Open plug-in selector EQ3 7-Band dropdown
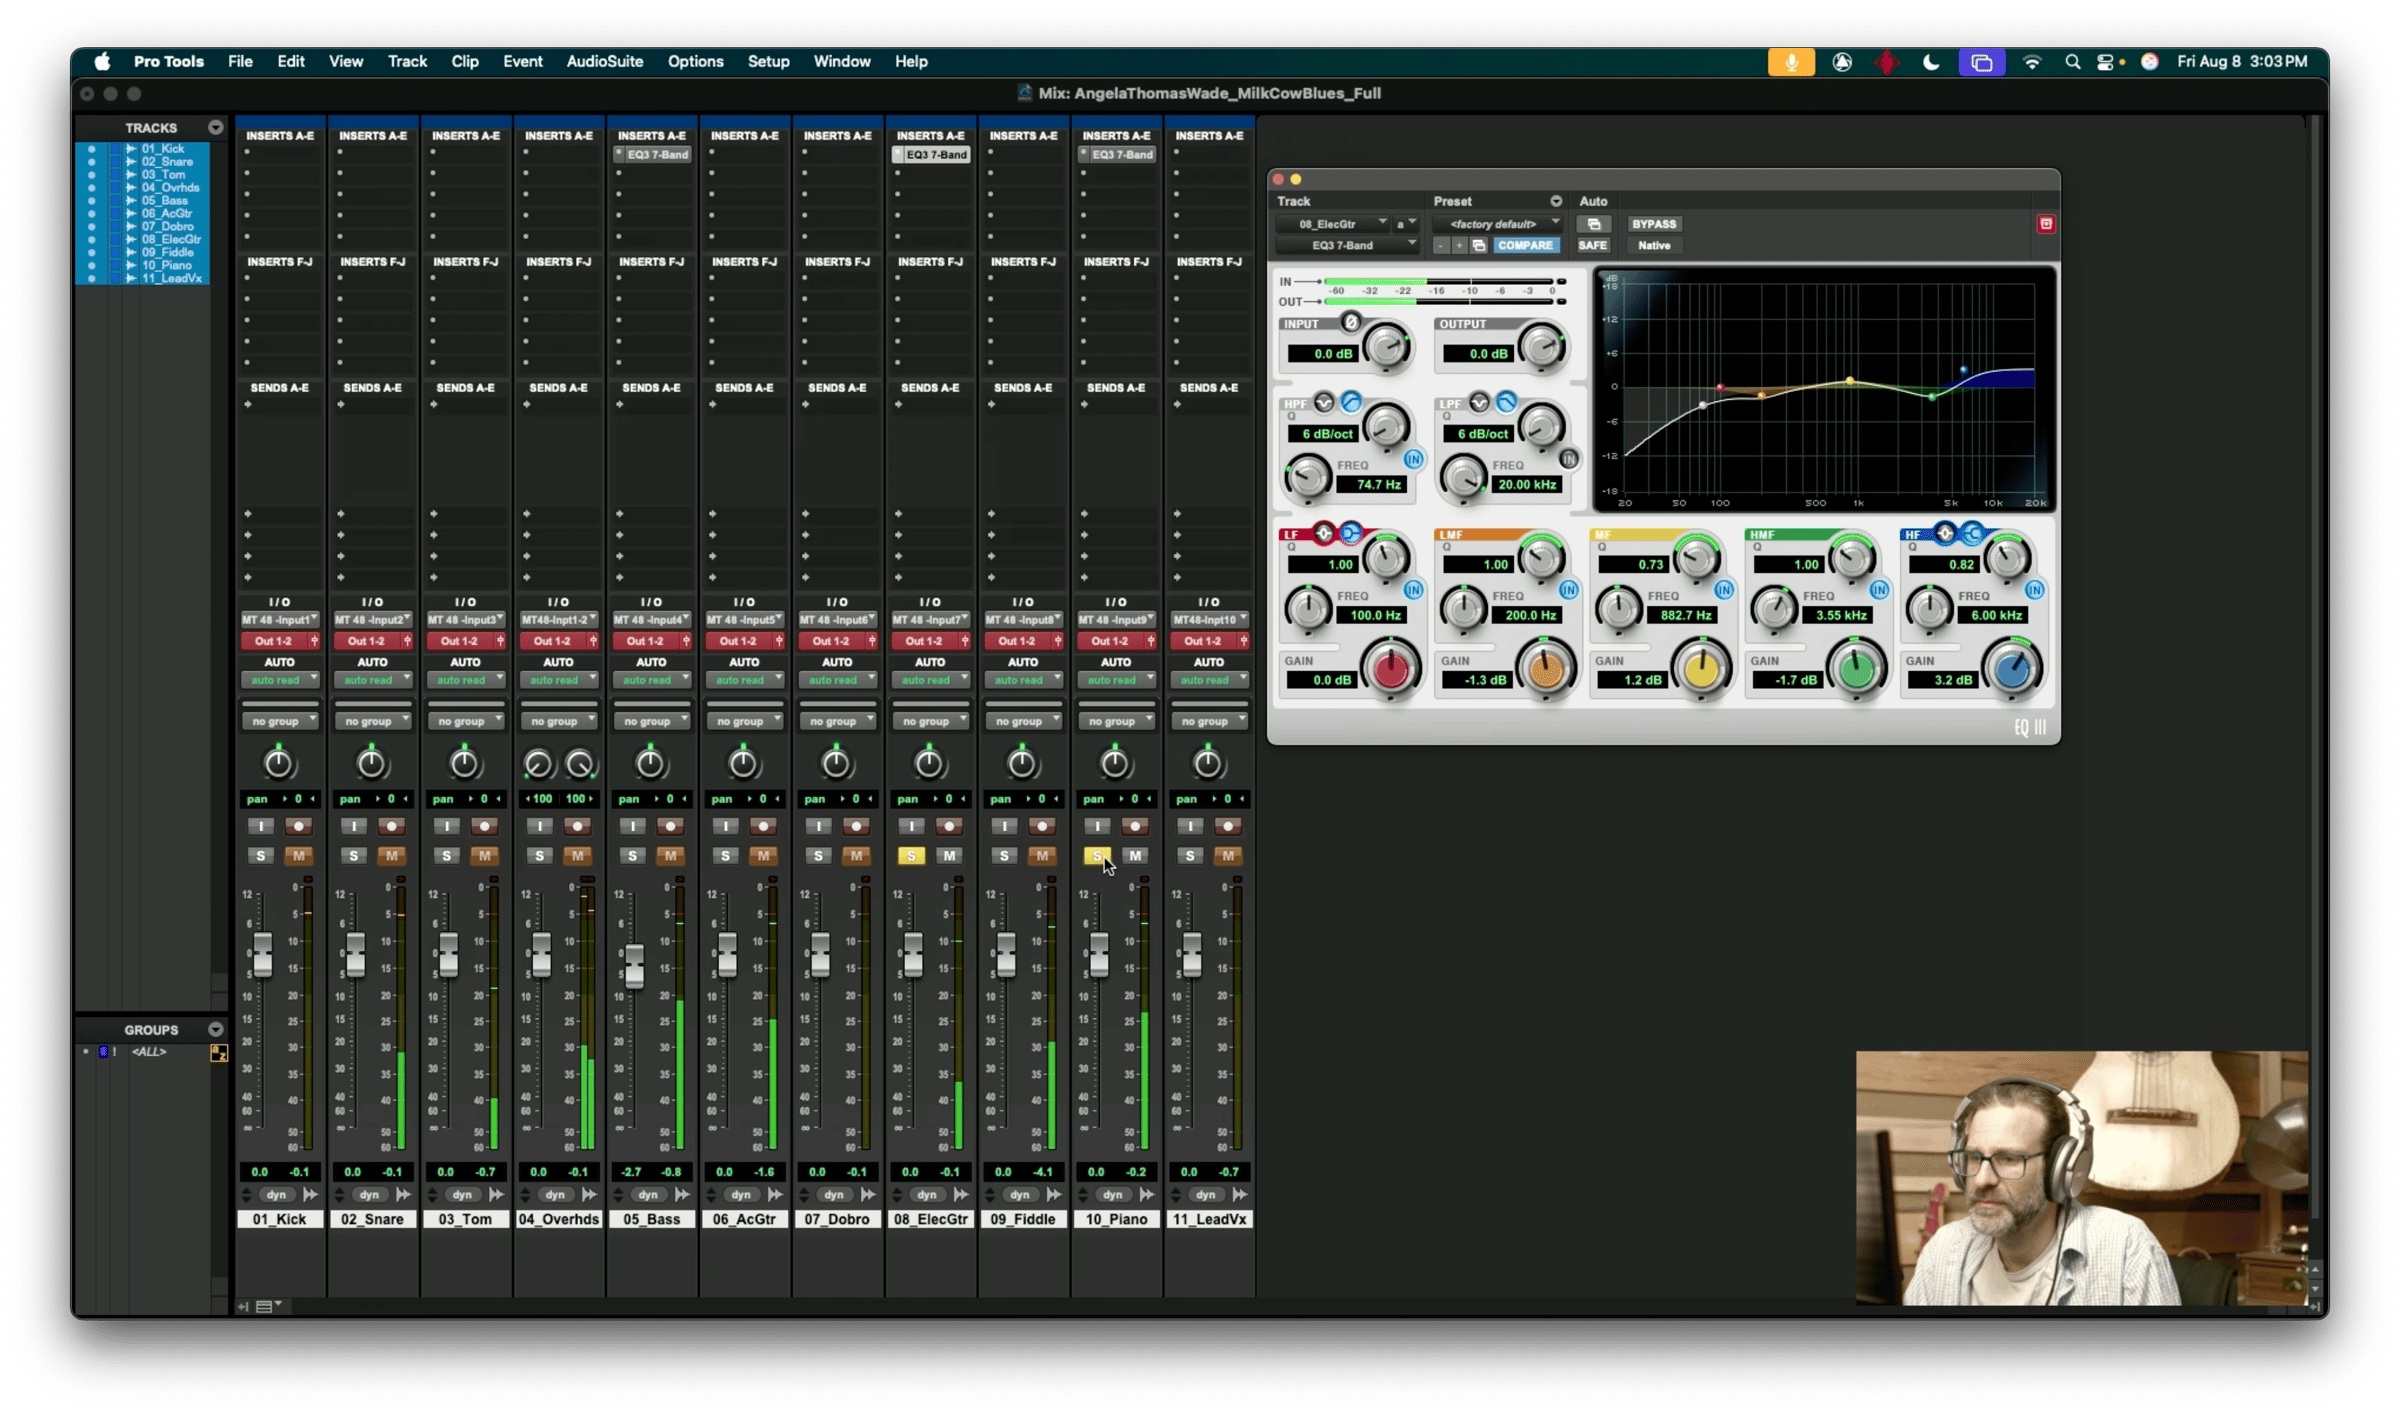This screenshot has height=1413, width=2400. 1348,245
